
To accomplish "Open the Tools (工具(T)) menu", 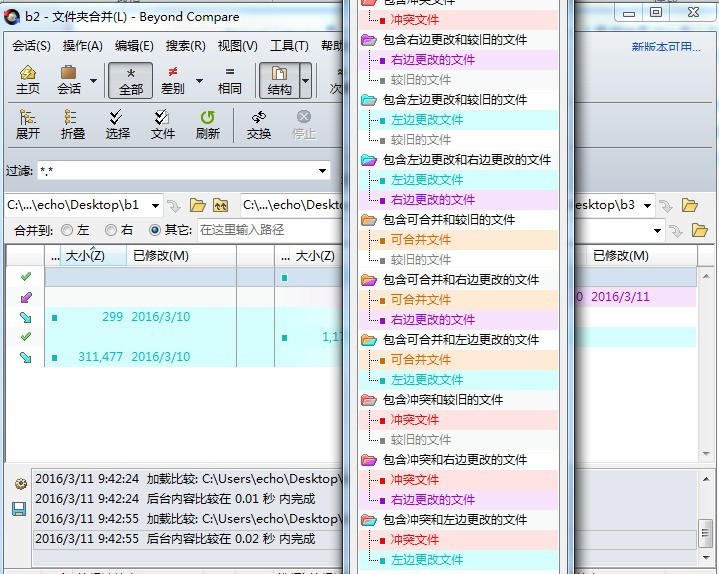I will tap(289, 45).
